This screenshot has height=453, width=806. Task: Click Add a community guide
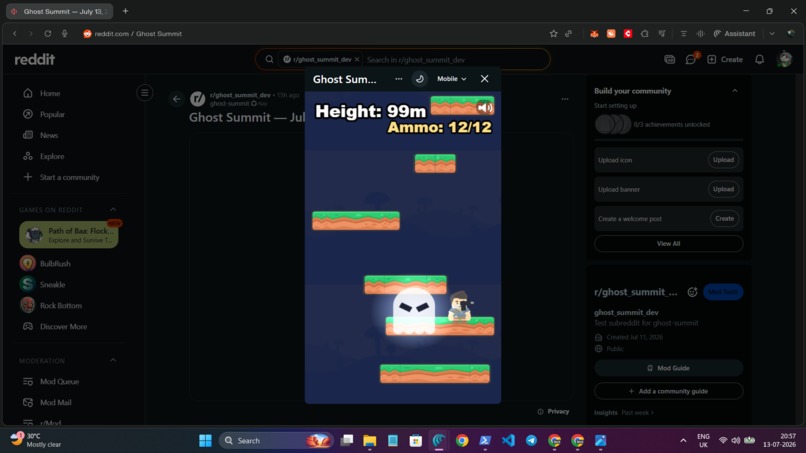tap(668, 391)
